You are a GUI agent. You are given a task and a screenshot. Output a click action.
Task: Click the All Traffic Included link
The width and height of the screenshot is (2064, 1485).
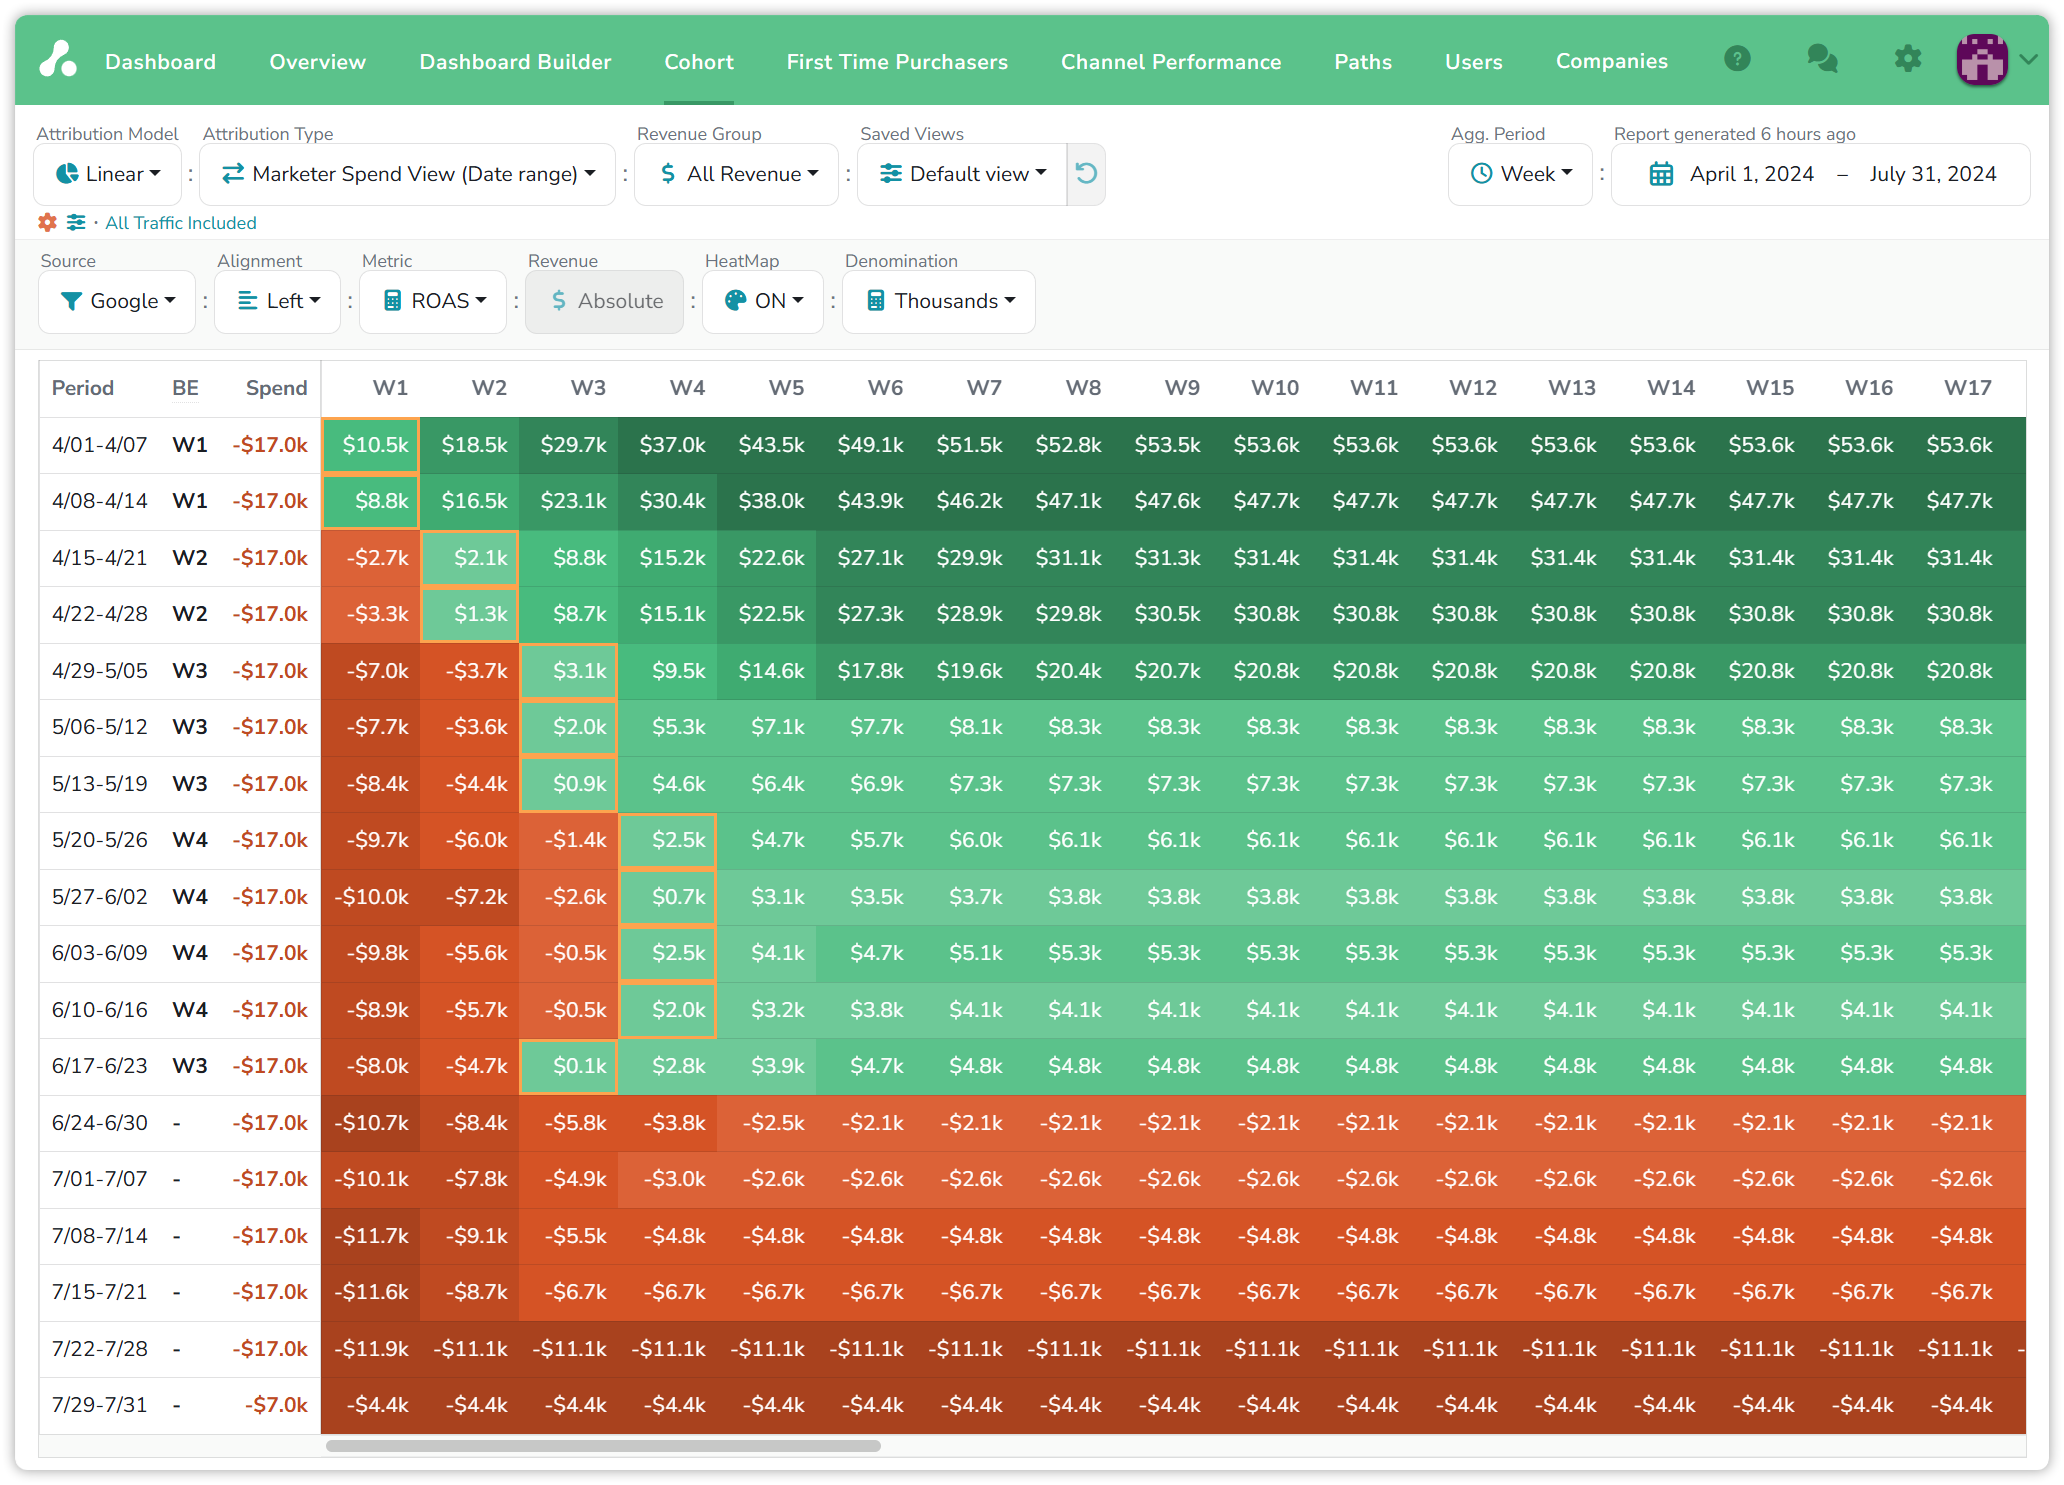pyautogui.click(x=181, y=223)
